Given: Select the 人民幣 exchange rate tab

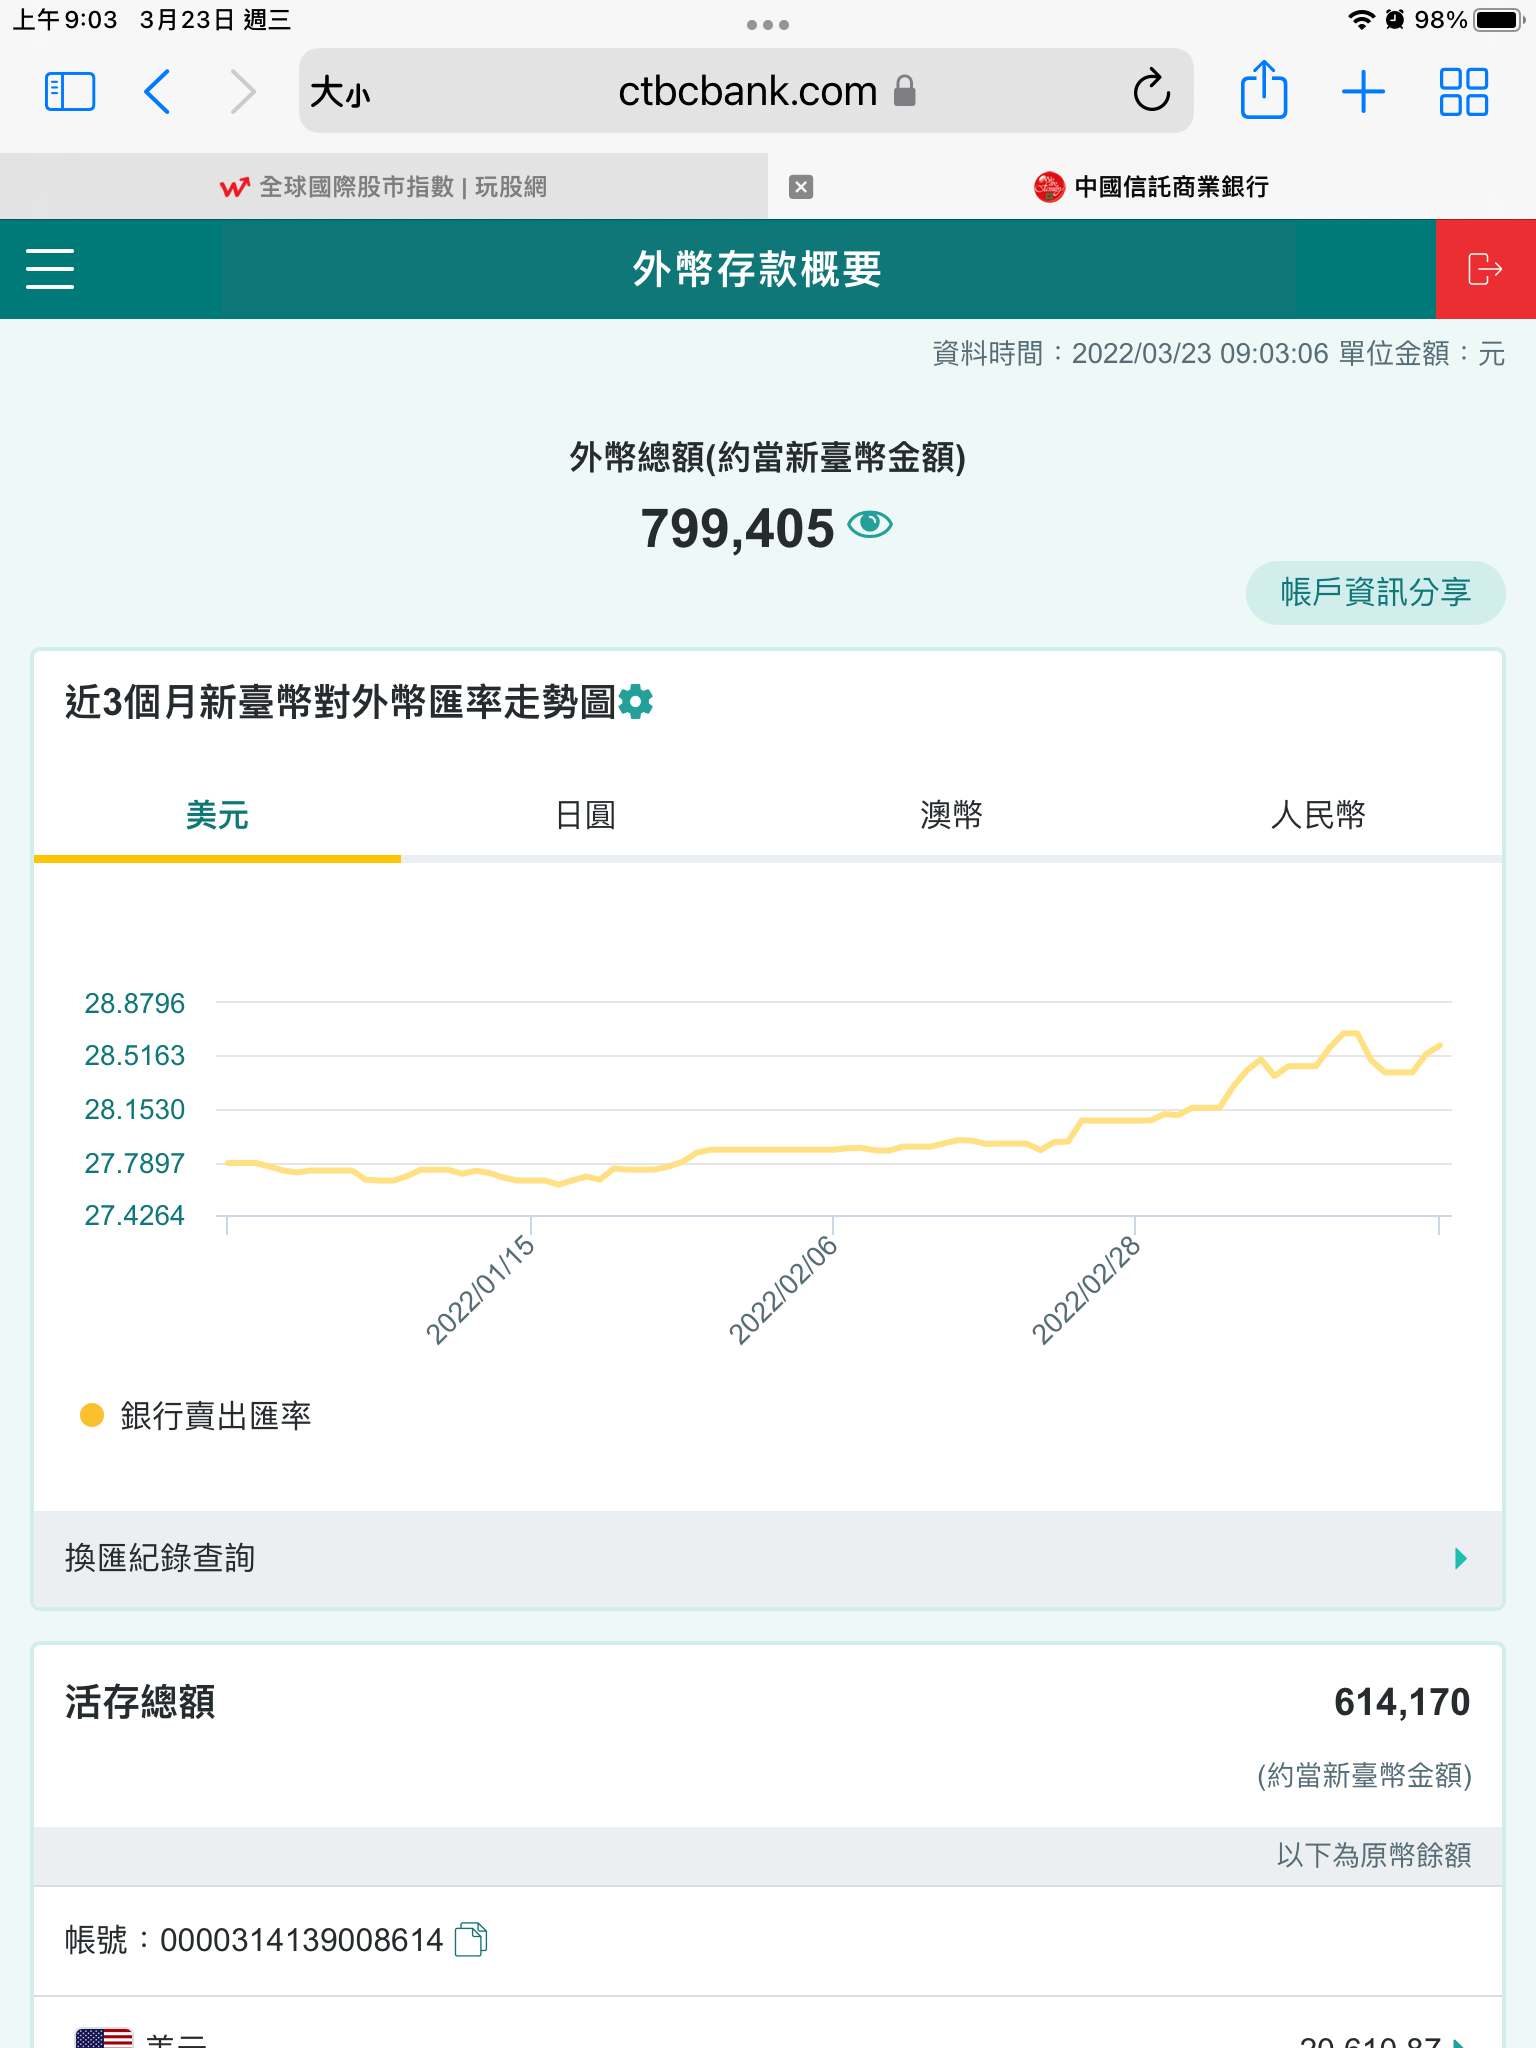Looking at the screenshot, I should coord(1317,815).
